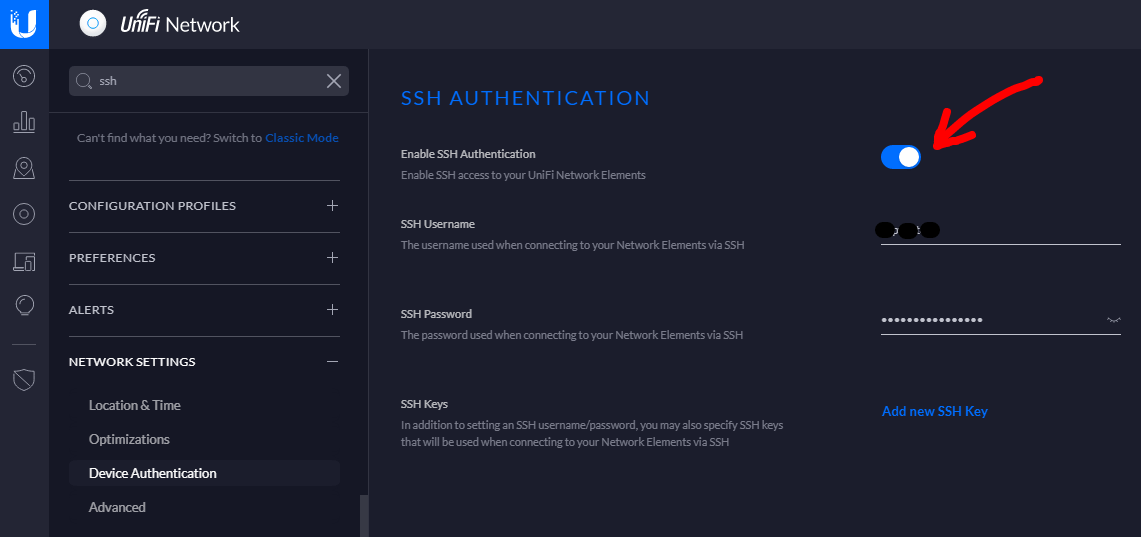Image resolution: width=1141 pixels, height=537 pixels.
Task: Select Location & Time settings
Action: (135, 405)
